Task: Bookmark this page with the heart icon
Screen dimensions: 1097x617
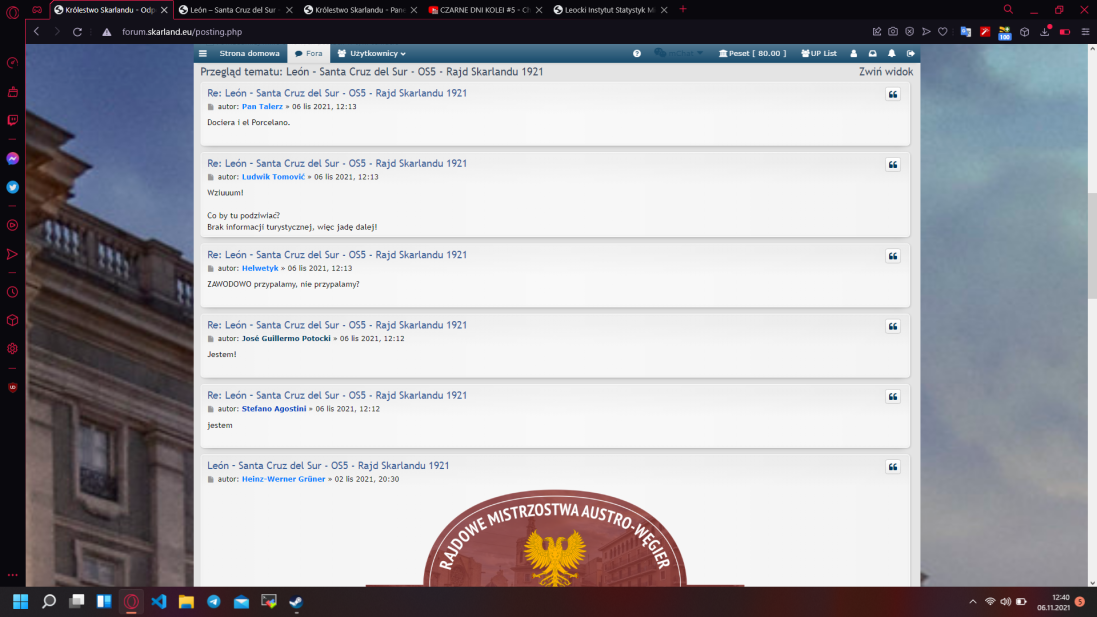Action: [943, 31]
